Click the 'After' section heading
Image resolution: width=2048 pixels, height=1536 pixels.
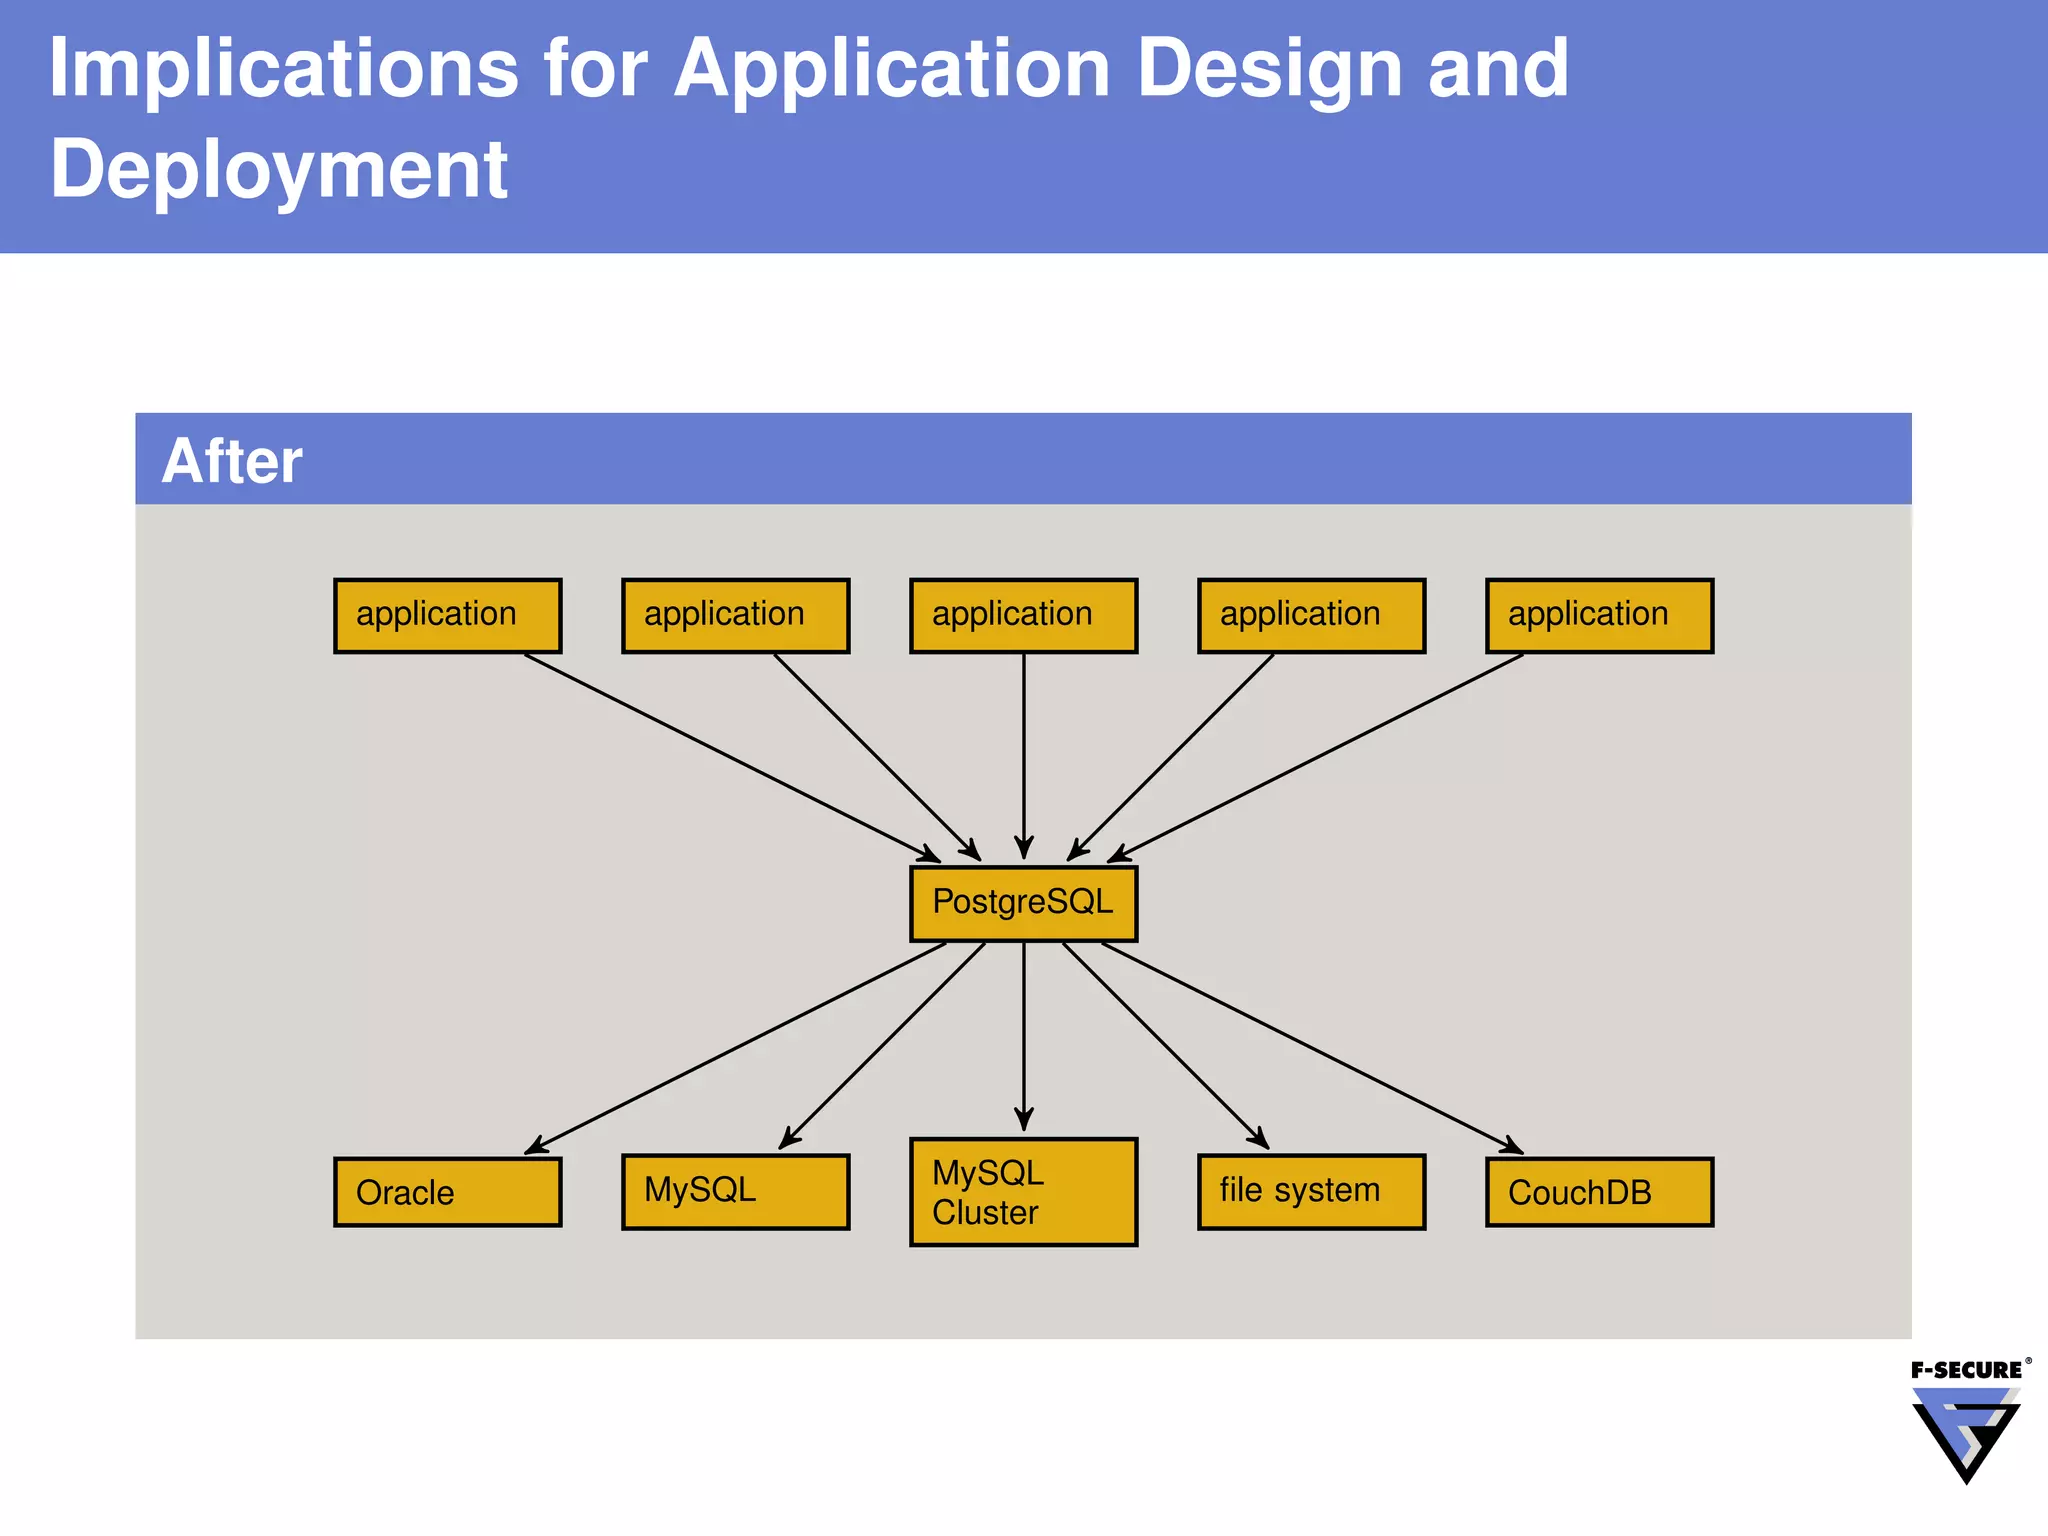[232, 461]
